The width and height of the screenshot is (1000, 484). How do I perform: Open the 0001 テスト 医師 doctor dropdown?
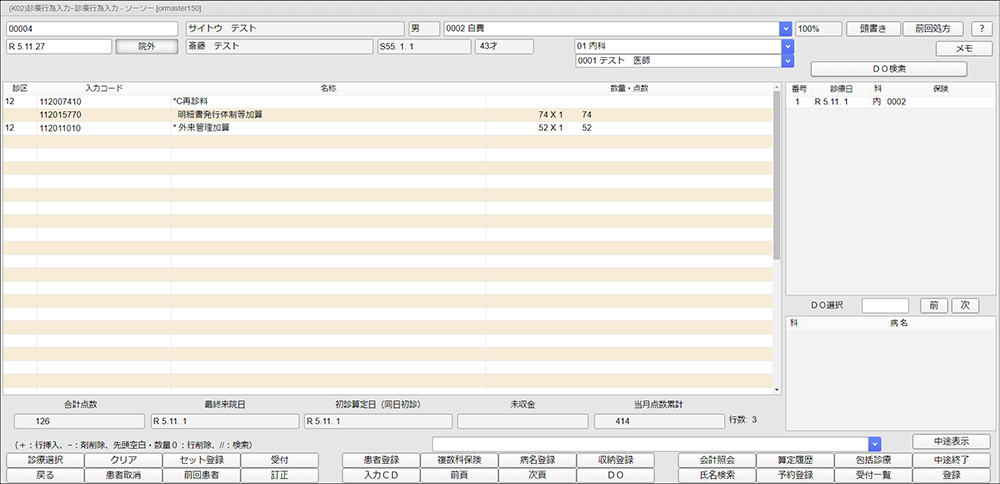787,61
